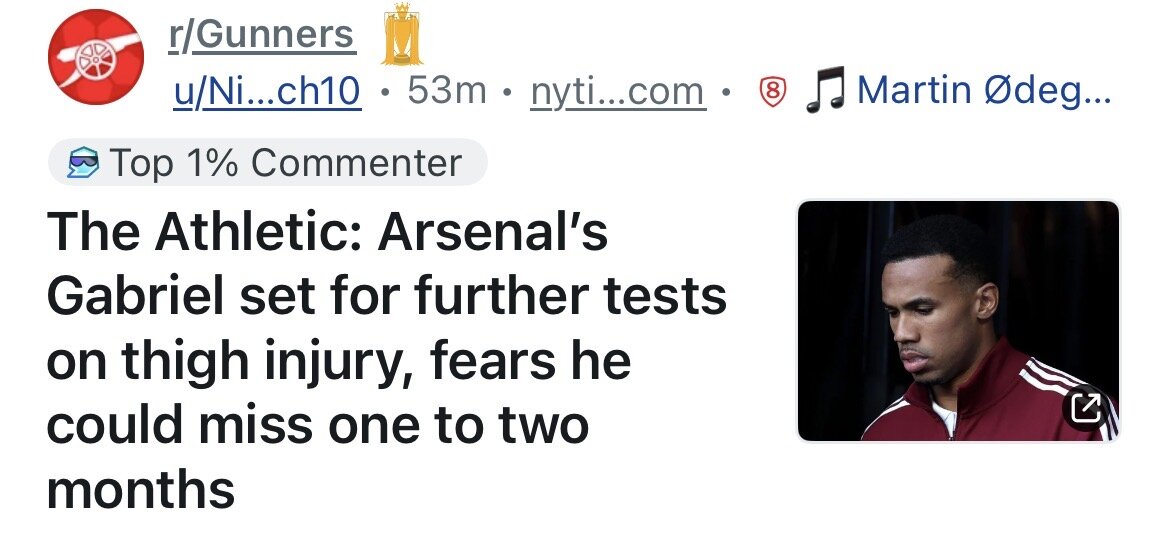Open the r/Gunners subreddit link
The height and width of the screenshot is (554, 1170).
(260, 35)
